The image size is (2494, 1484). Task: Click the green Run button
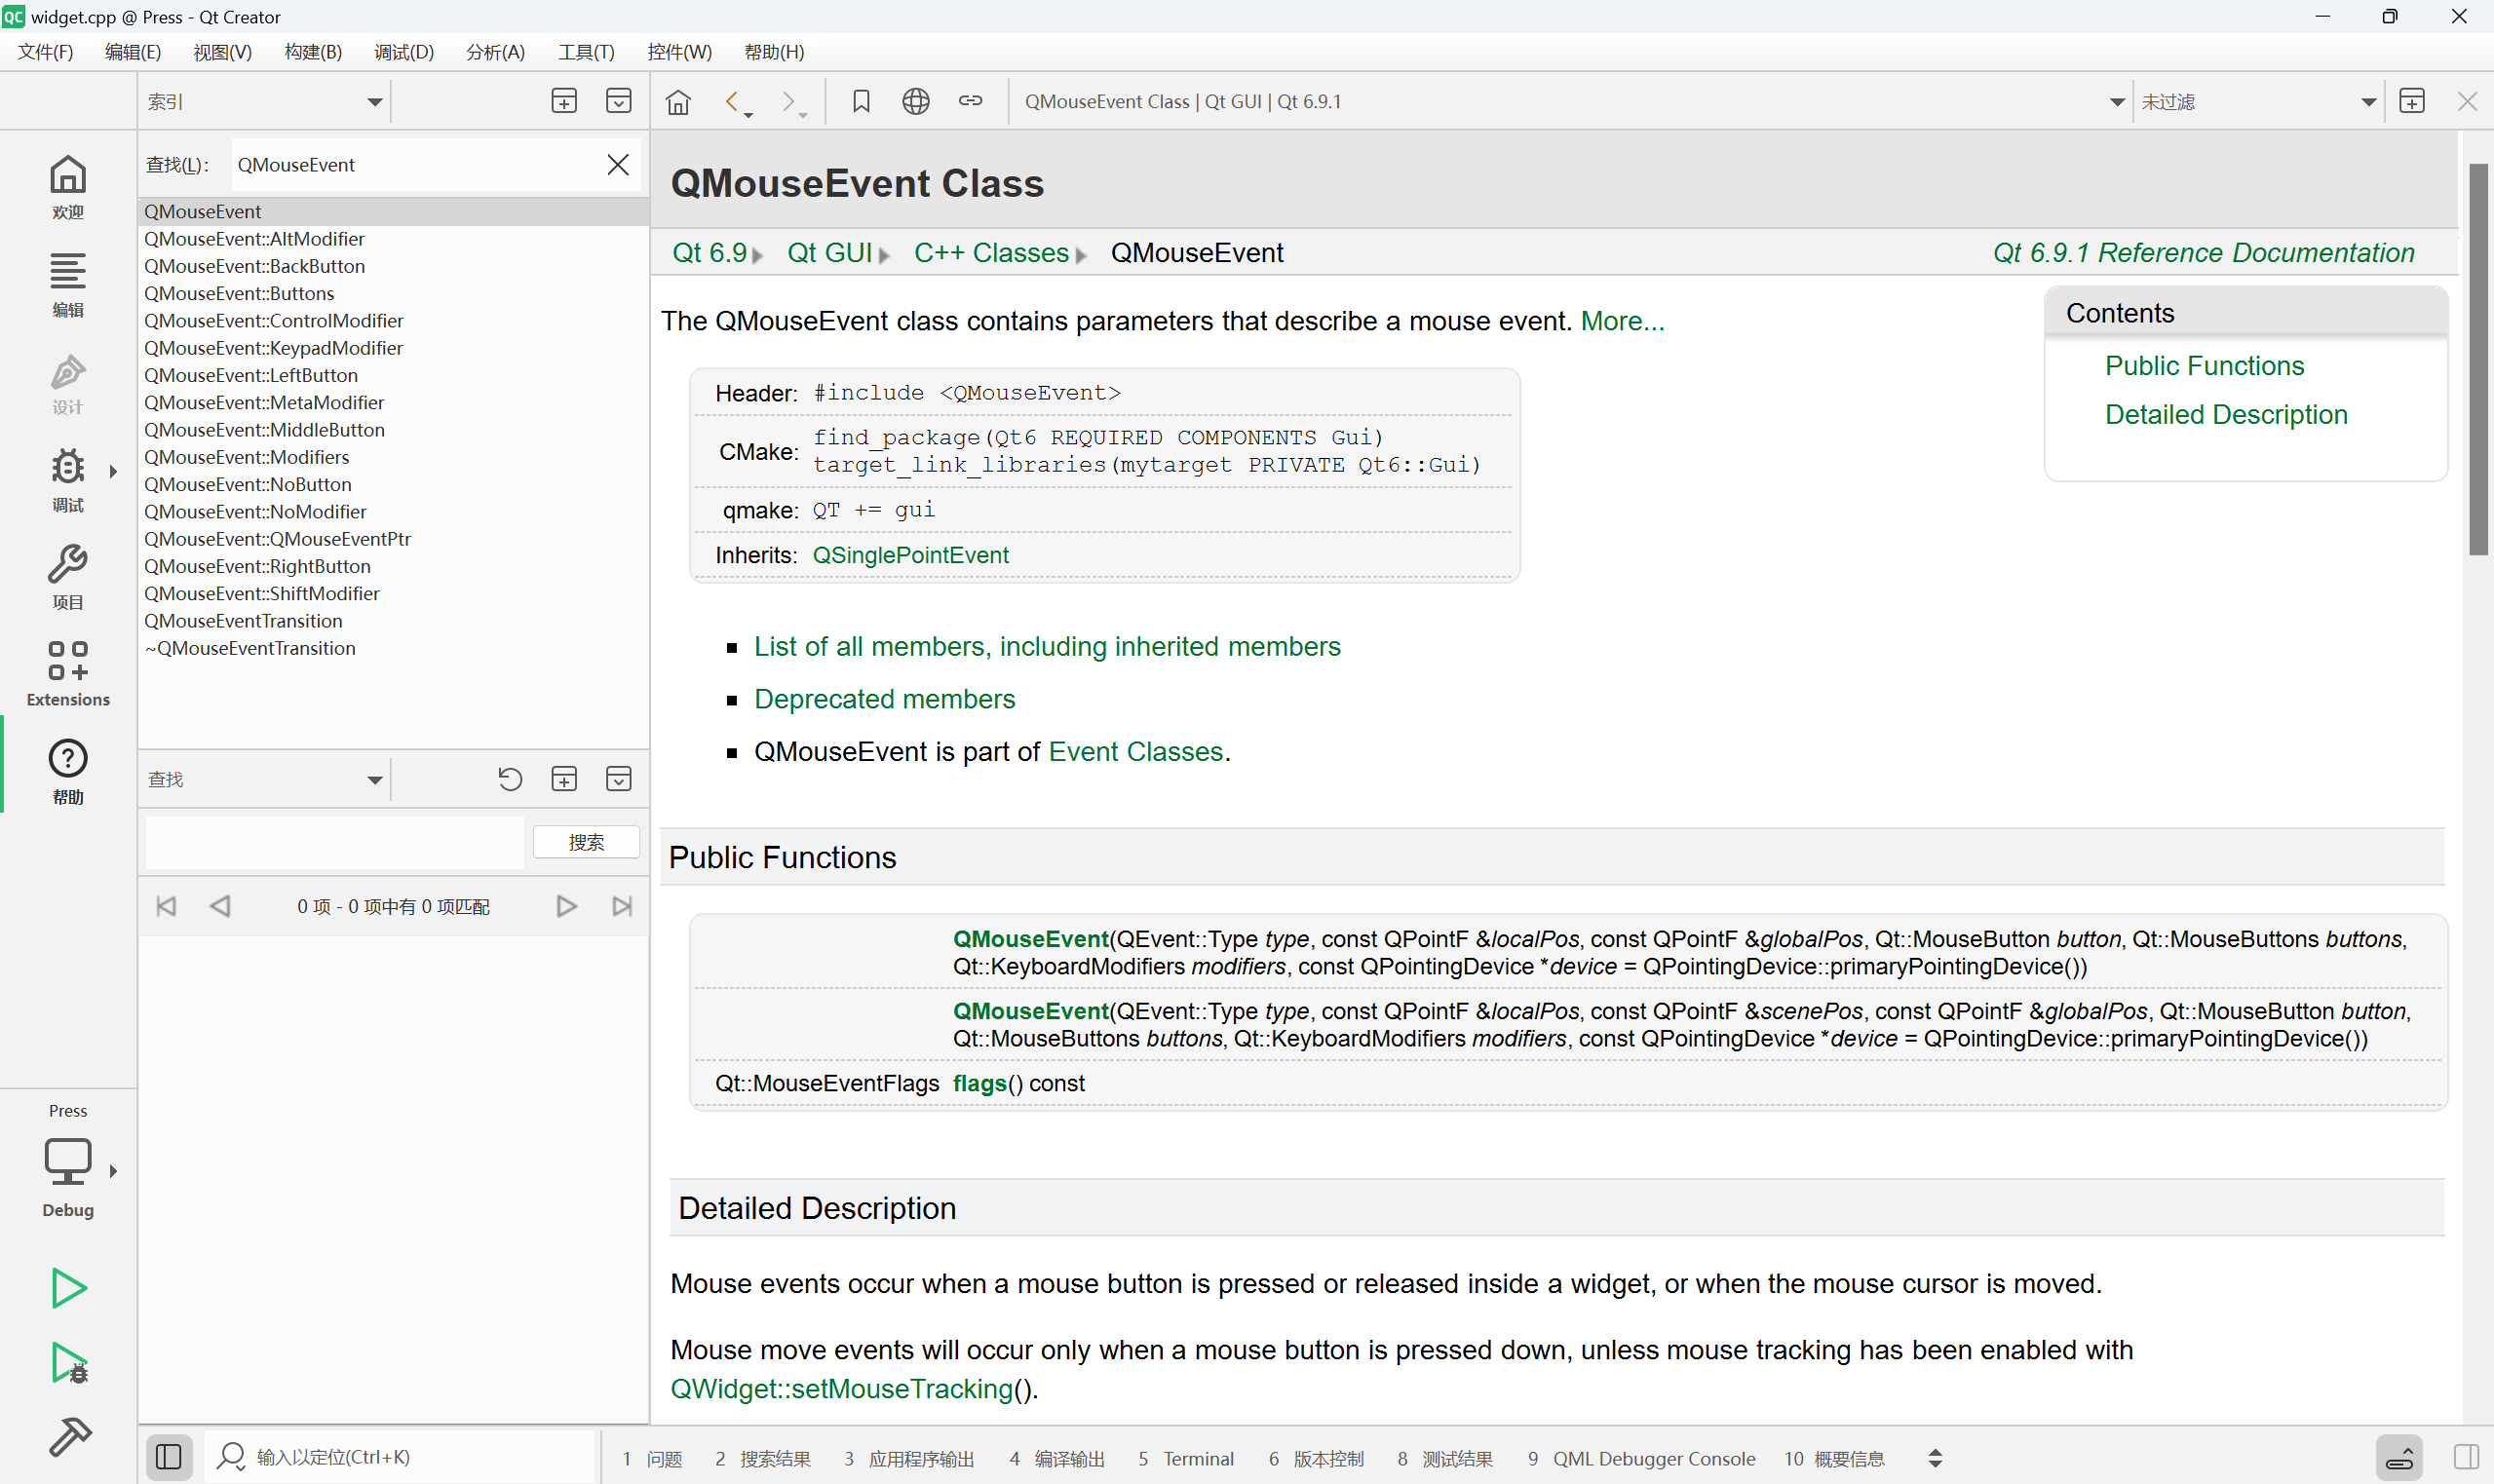(x=67, y=1288)
